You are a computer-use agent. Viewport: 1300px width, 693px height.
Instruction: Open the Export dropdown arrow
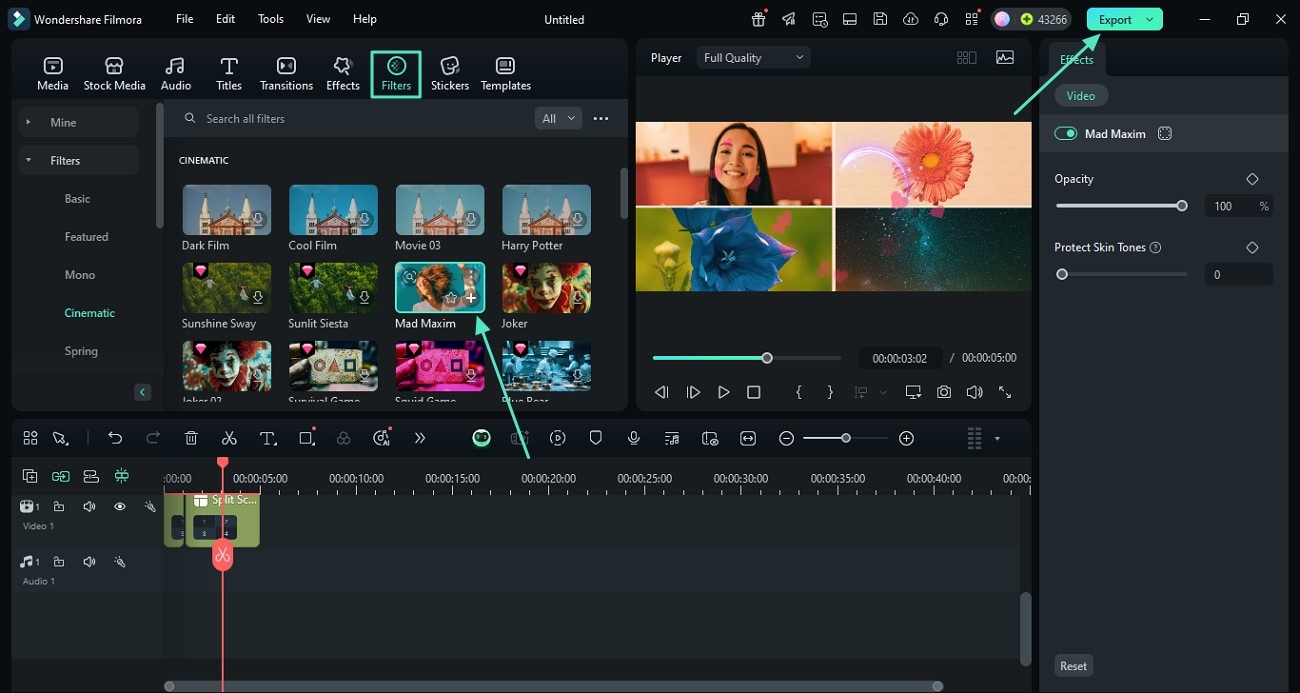(x=1151, y=19)
